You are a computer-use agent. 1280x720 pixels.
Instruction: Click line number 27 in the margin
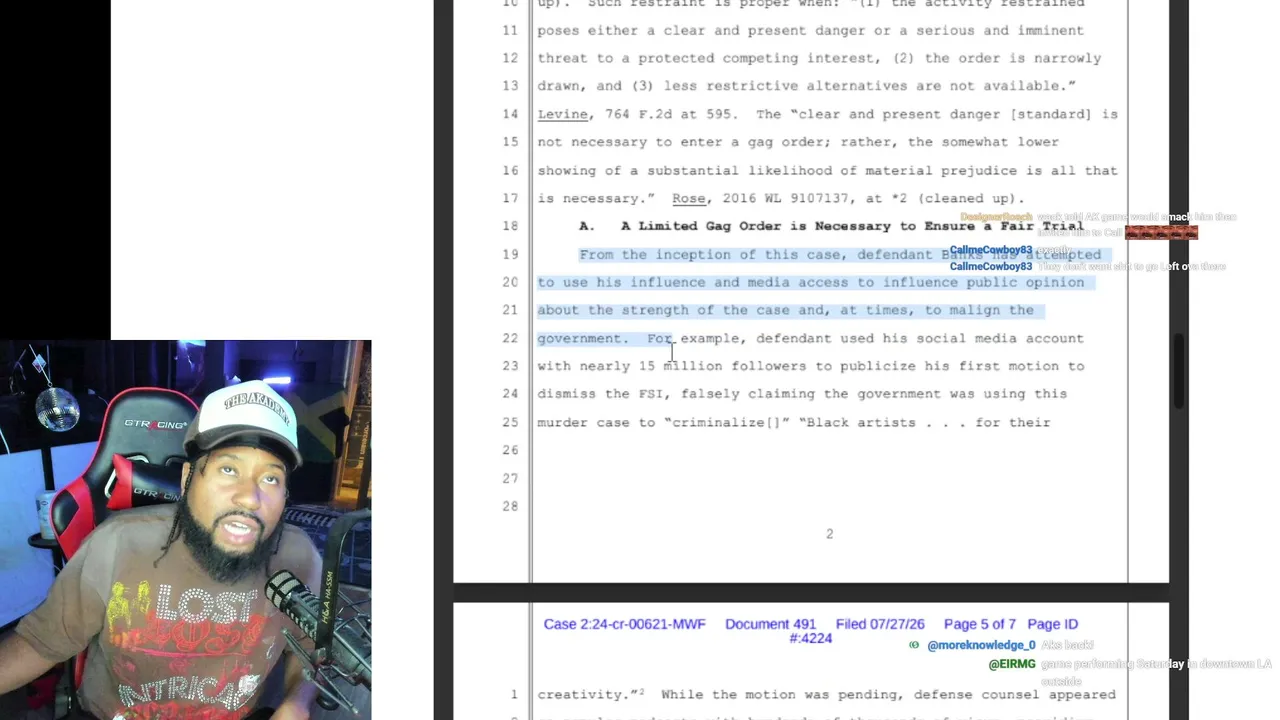tap(510, 478)
